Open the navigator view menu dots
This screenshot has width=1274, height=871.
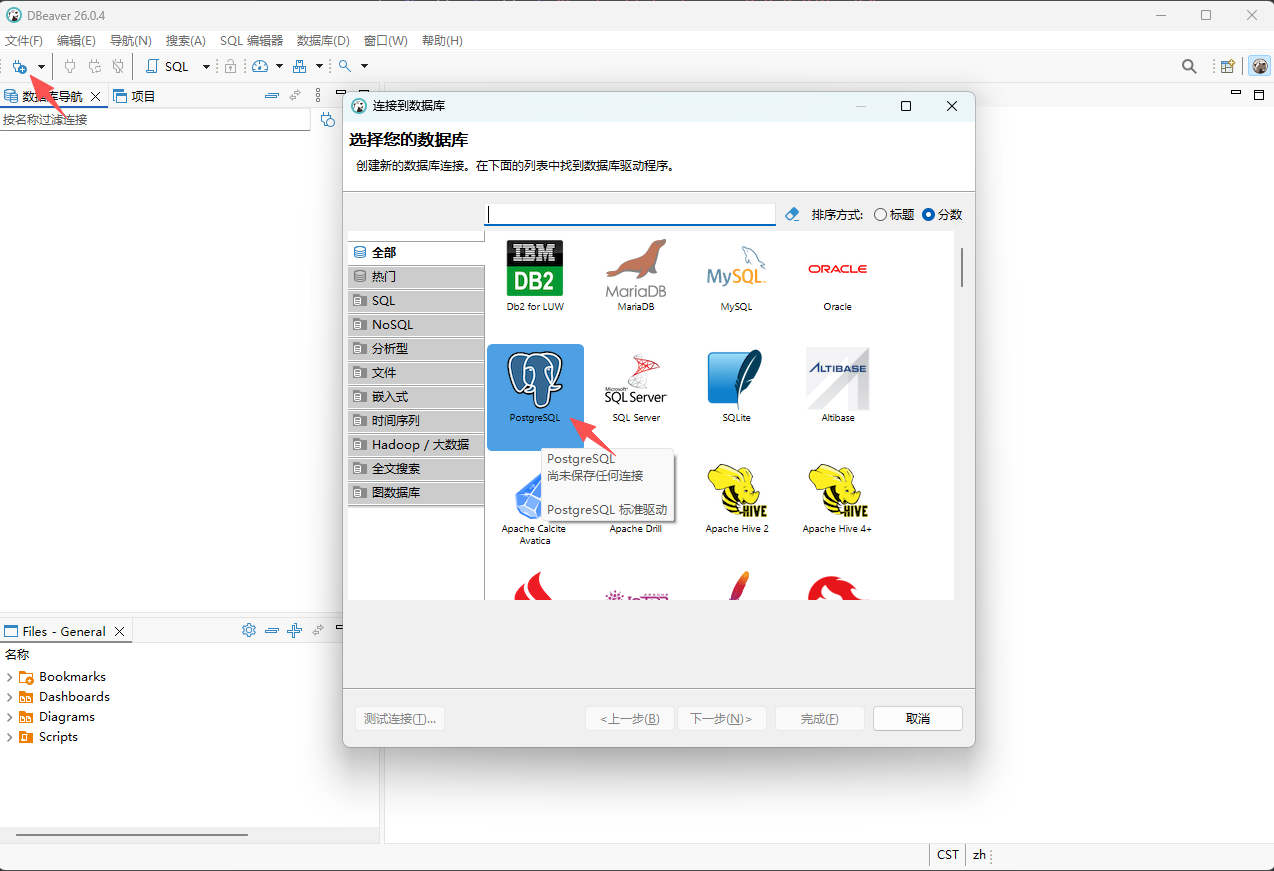tap(318, 96)
